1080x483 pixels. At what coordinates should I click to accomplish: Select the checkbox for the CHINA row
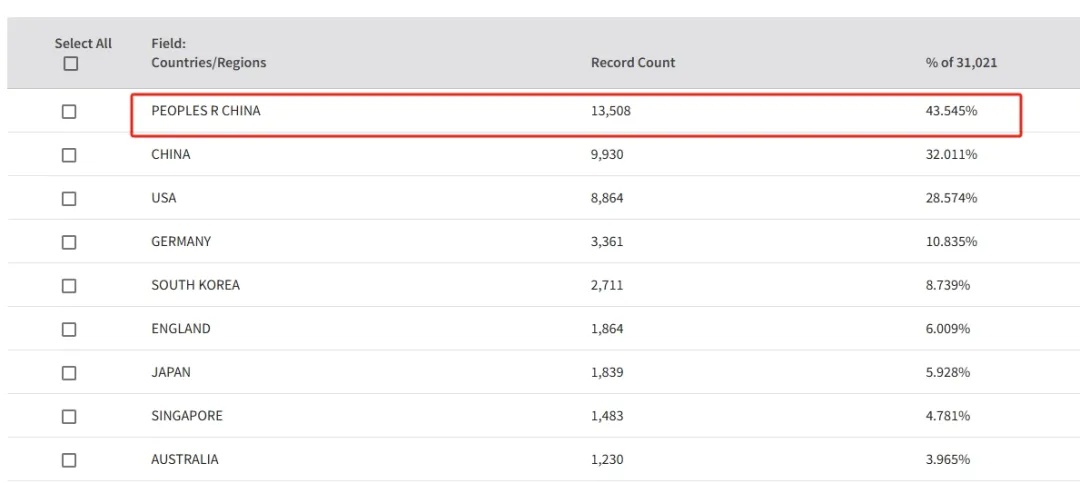(x=69, y=155)
